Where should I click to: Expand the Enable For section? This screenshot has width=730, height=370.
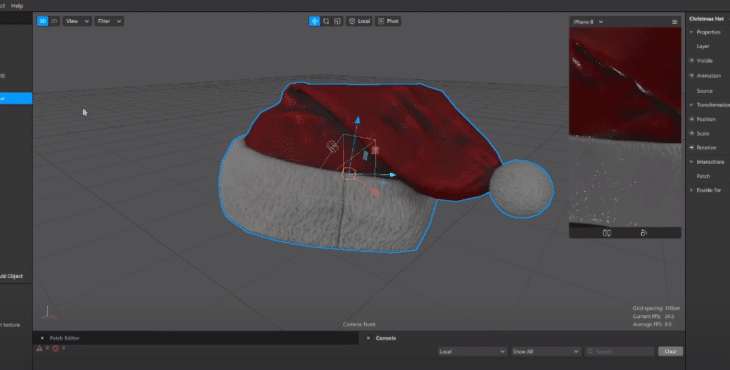point(691,190)
